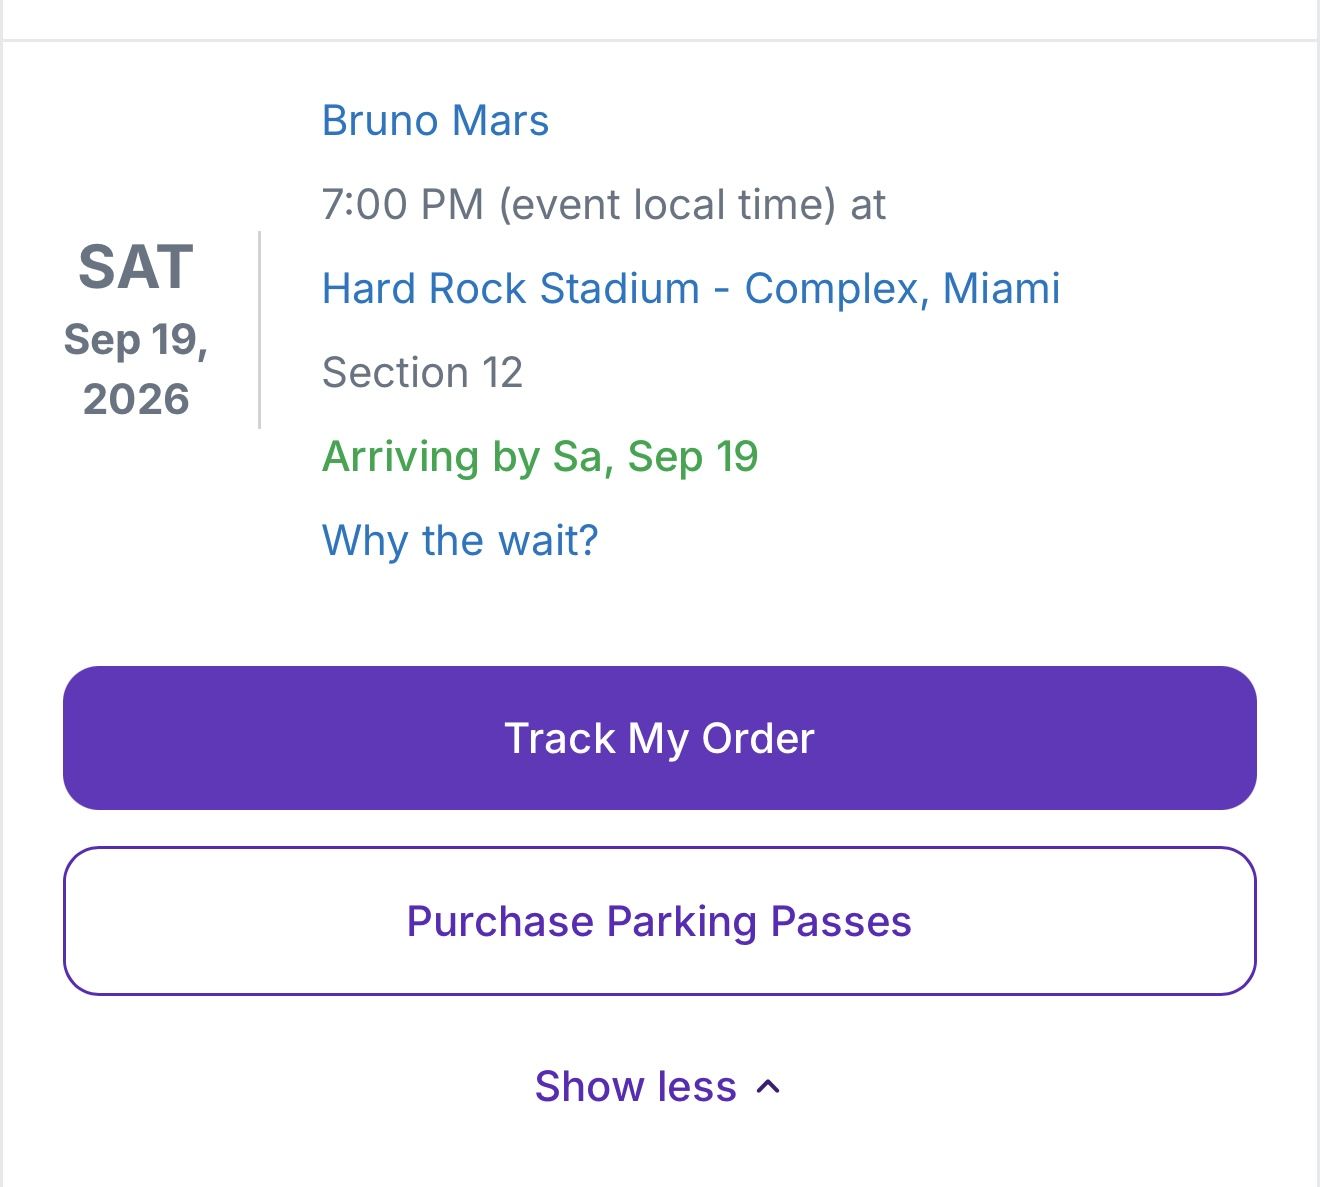Click the word Miami in the venue link
Image resolution: width=1320 pixels, height=1187 pixels.
coord(1001,289)
